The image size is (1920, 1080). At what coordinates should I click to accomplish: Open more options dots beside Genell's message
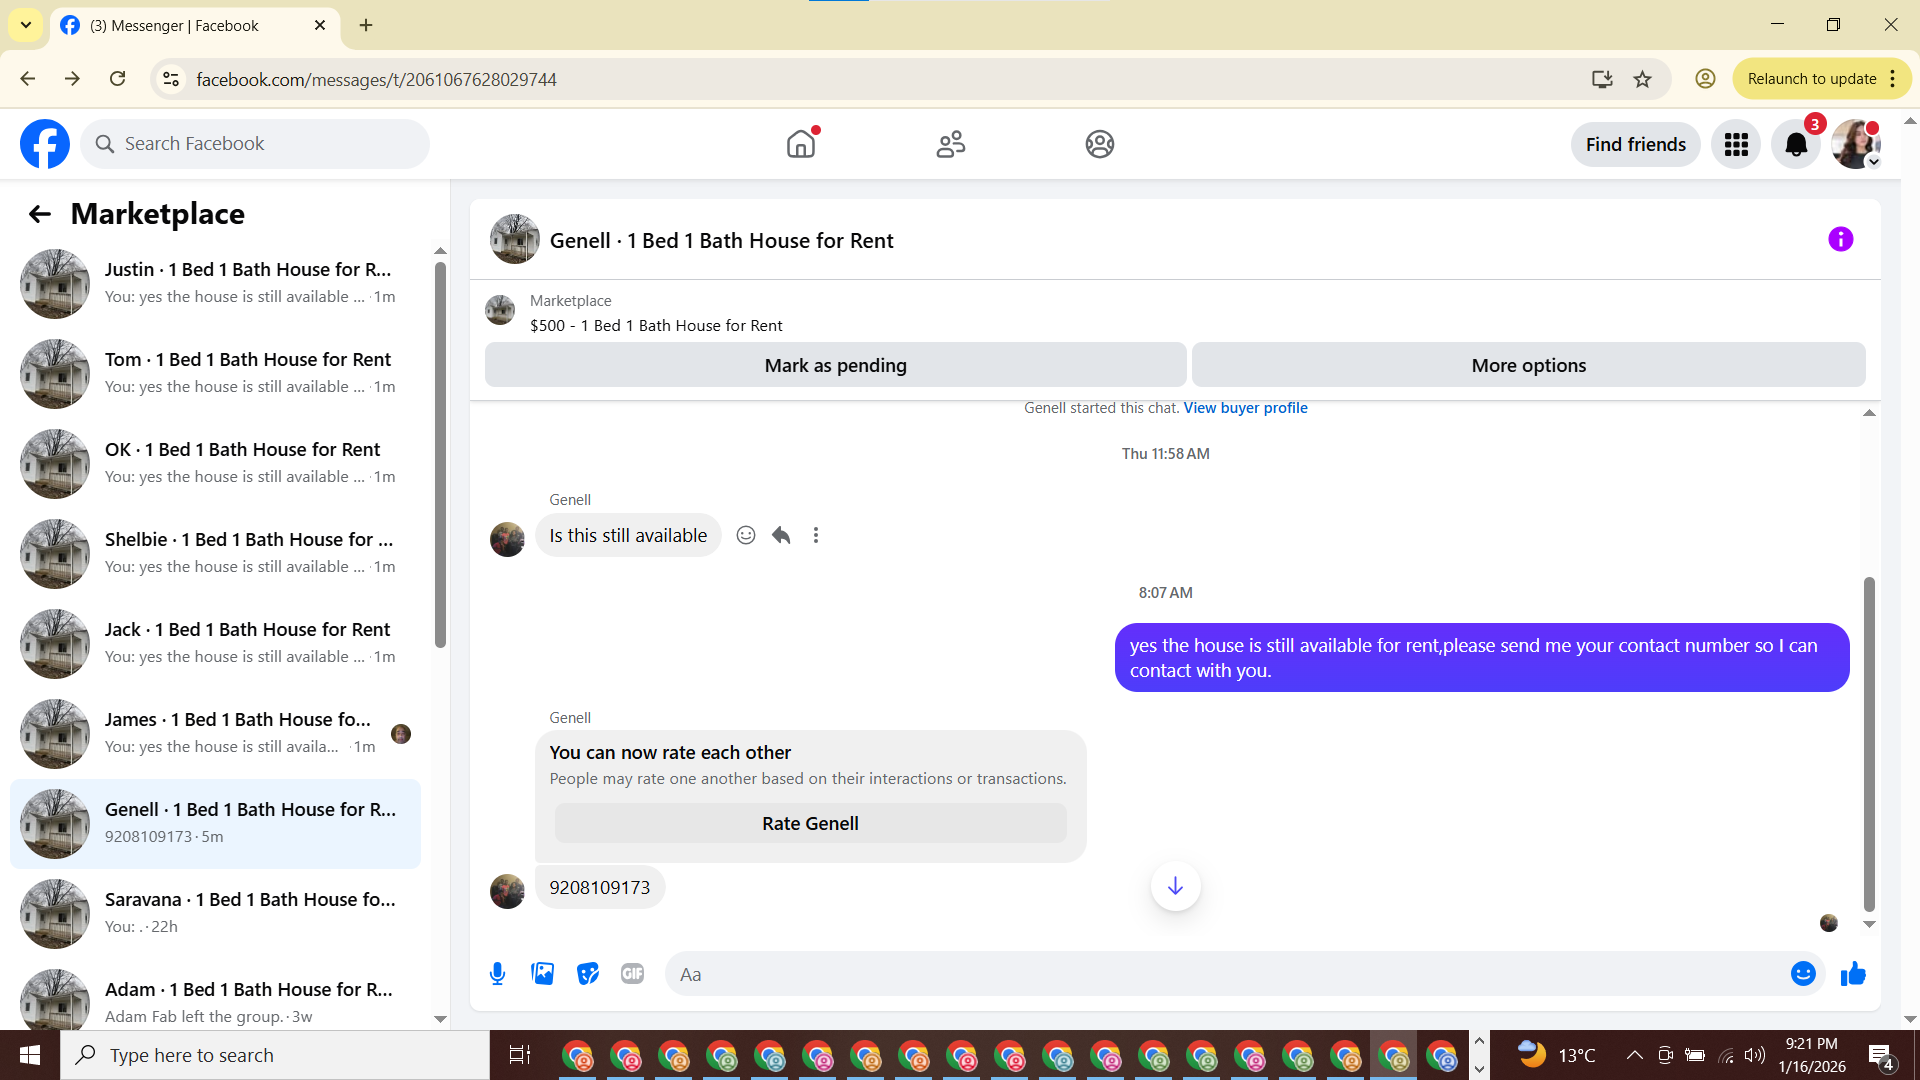(x=816, y=535)
